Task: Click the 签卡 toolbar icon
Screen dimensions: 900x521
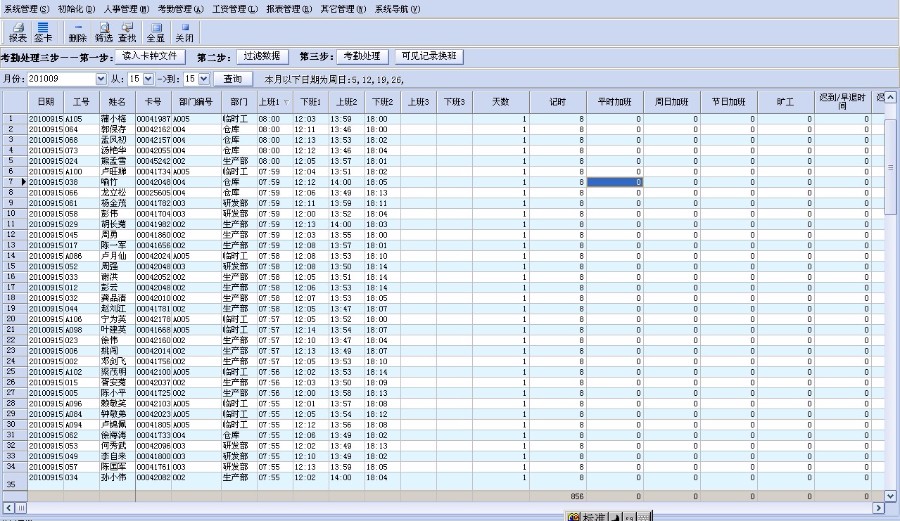Action: tap(43, 32)
